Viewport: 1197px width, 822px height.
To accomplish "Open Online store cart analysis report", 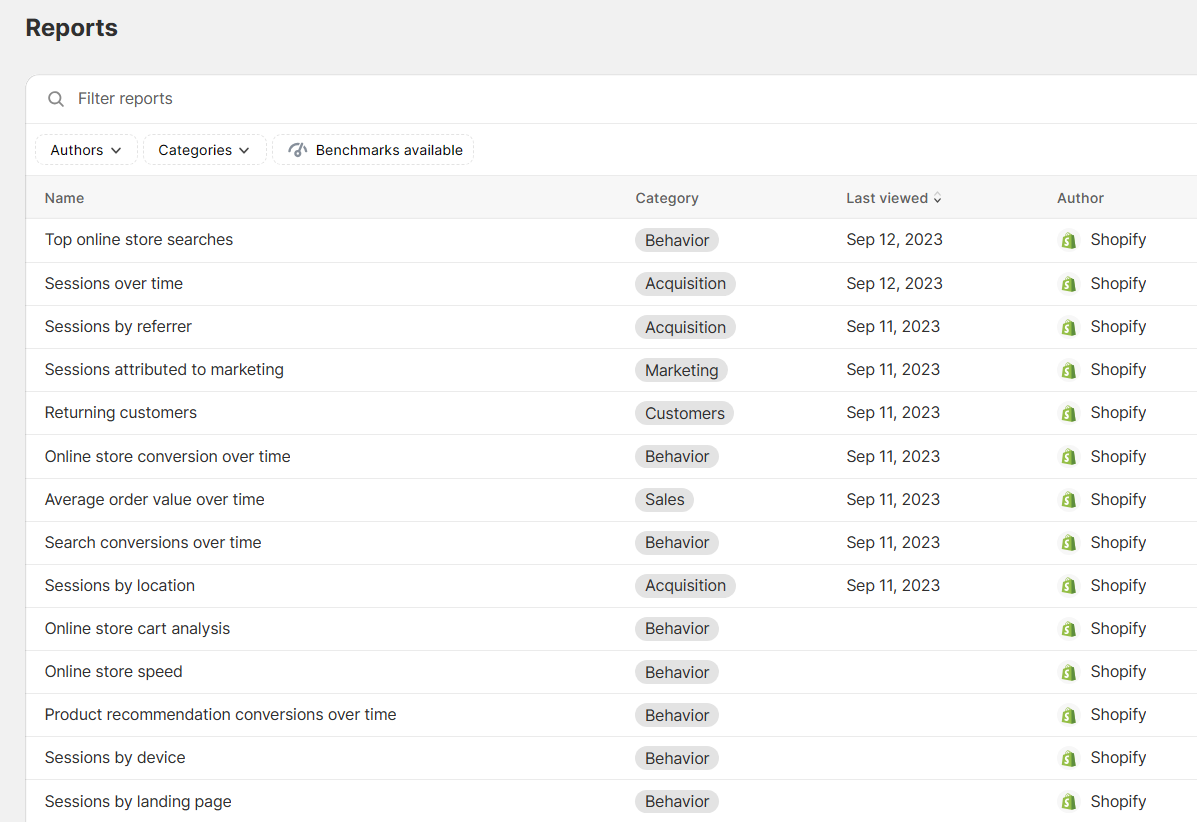I will (x=137, y=629).
